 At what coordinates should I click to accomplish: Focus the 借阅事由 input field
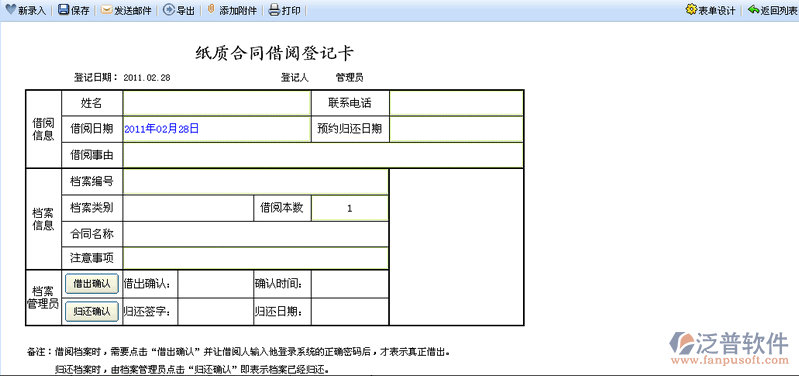[x=323, y=155]
